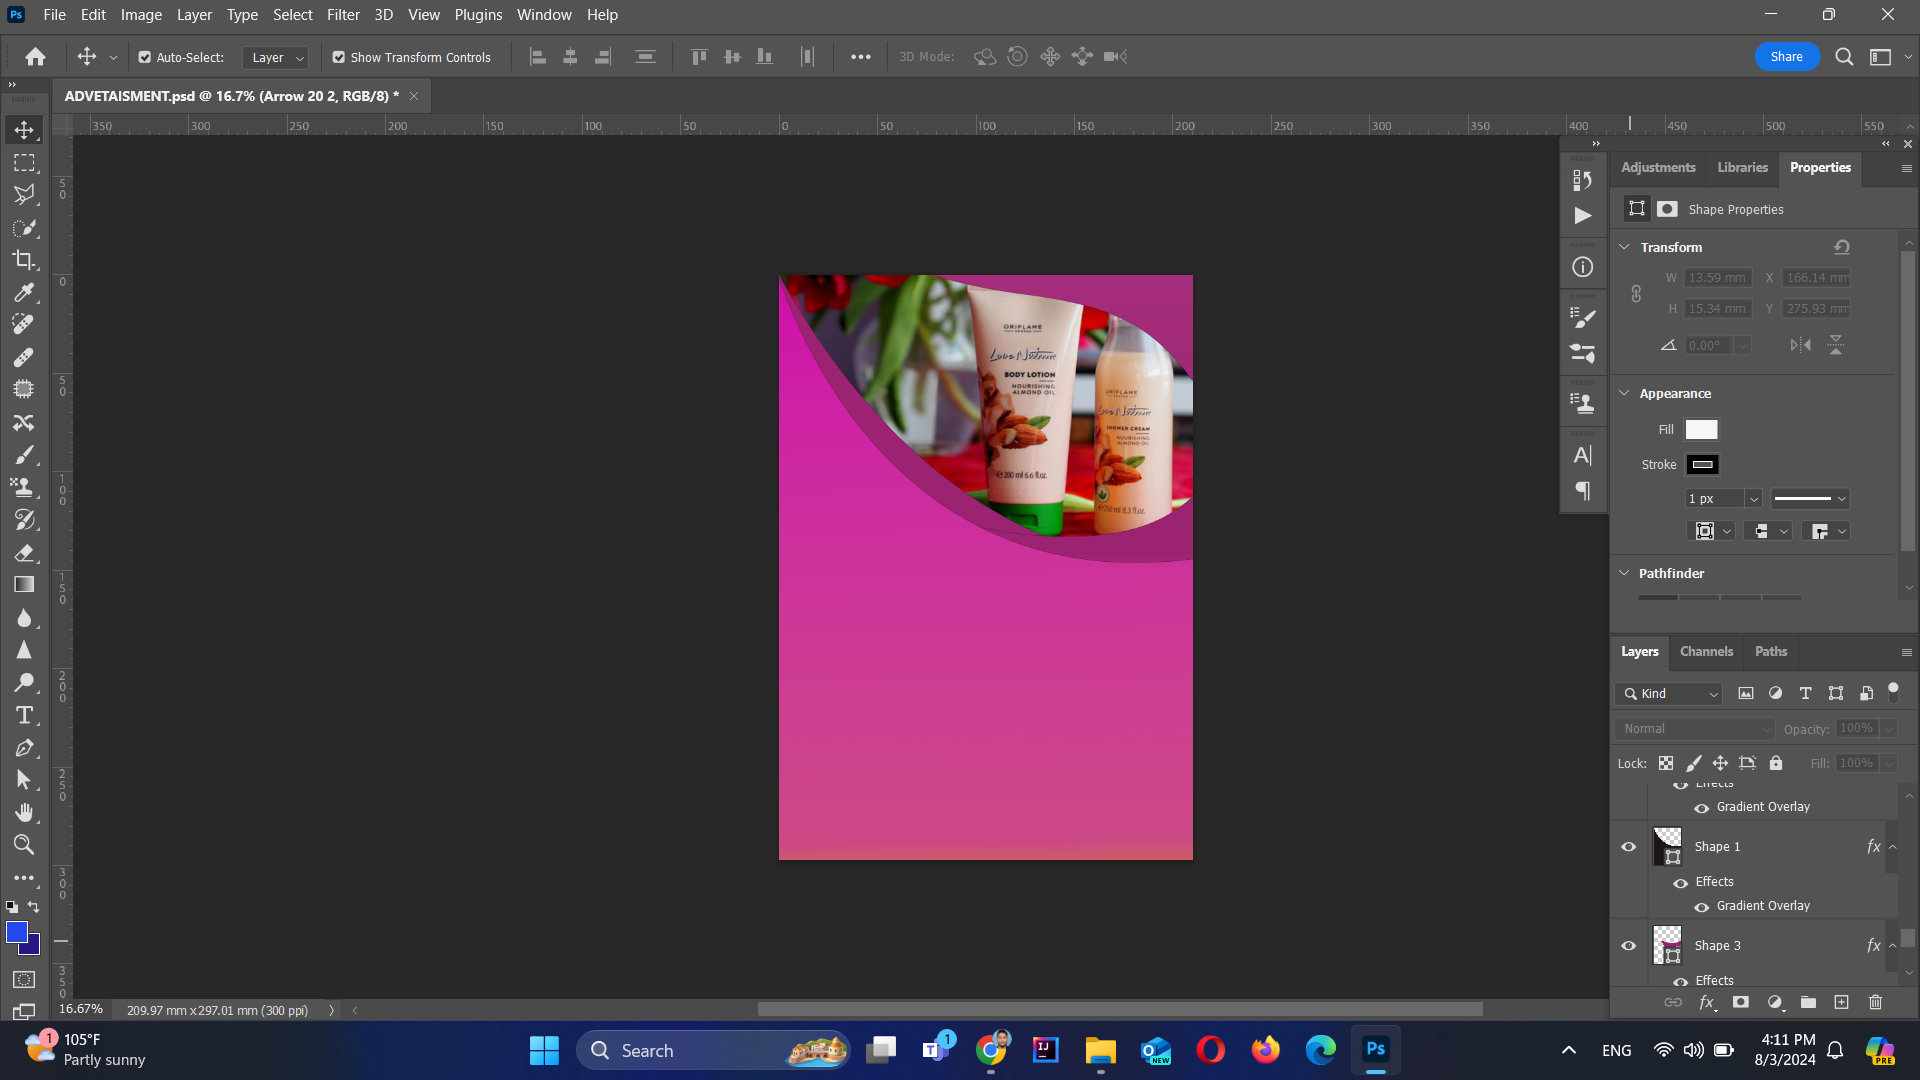This screenshot has width=1920, height=1080.
Task: Select the Horizontal Type tool
Action: point(24,716)
